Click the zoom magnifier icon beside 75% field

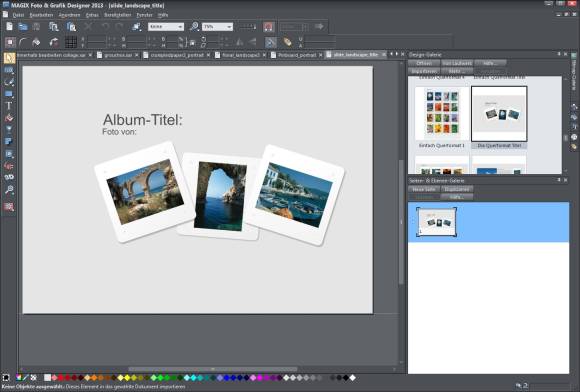click(x=194, y=27)
